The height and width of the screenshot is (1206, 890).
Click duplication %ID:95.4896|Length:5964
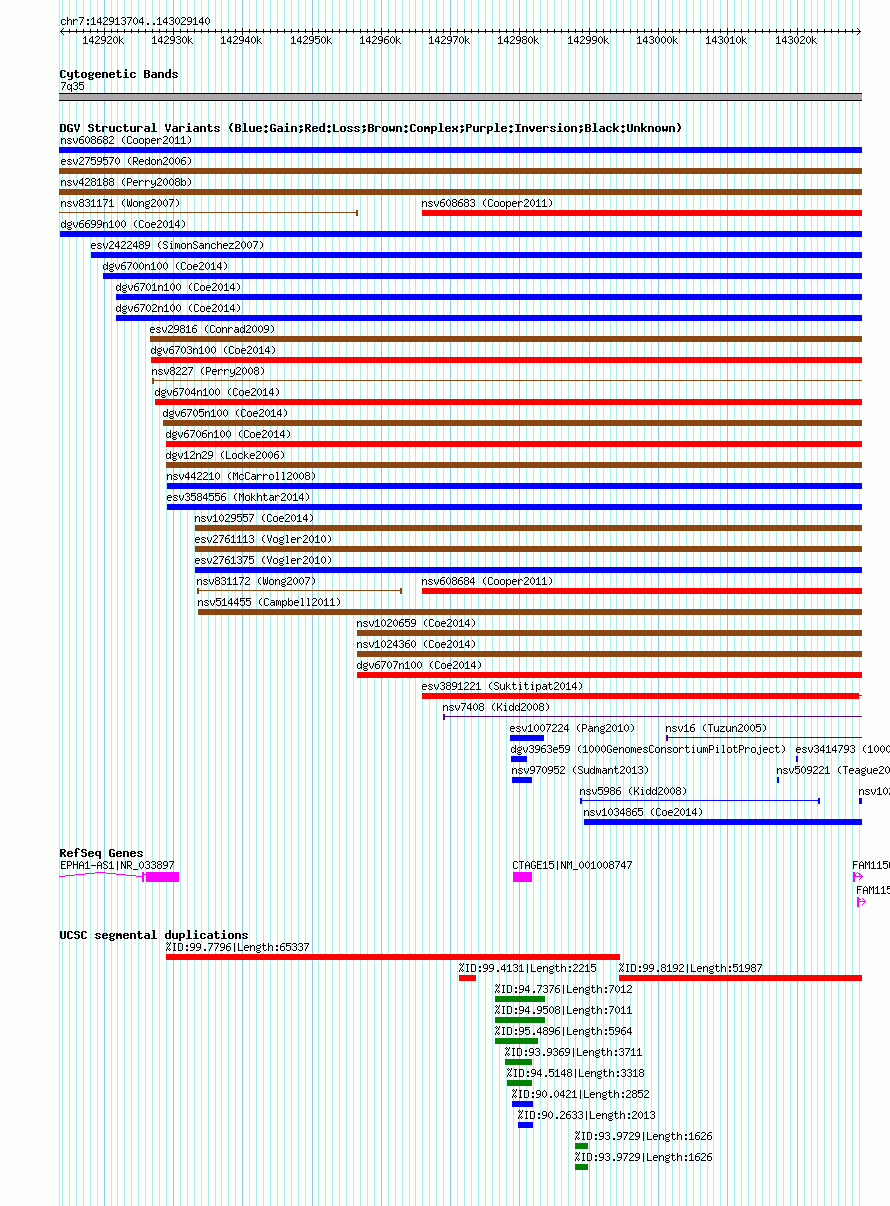564,1031
